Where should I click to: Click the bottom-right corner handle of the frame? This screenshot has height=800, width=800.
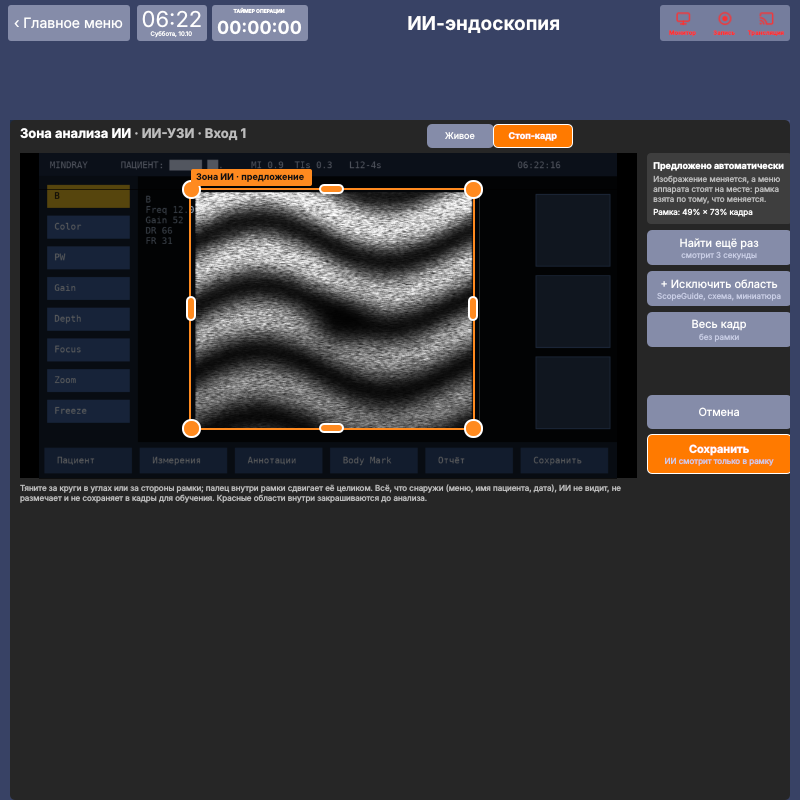click(473, 429)
